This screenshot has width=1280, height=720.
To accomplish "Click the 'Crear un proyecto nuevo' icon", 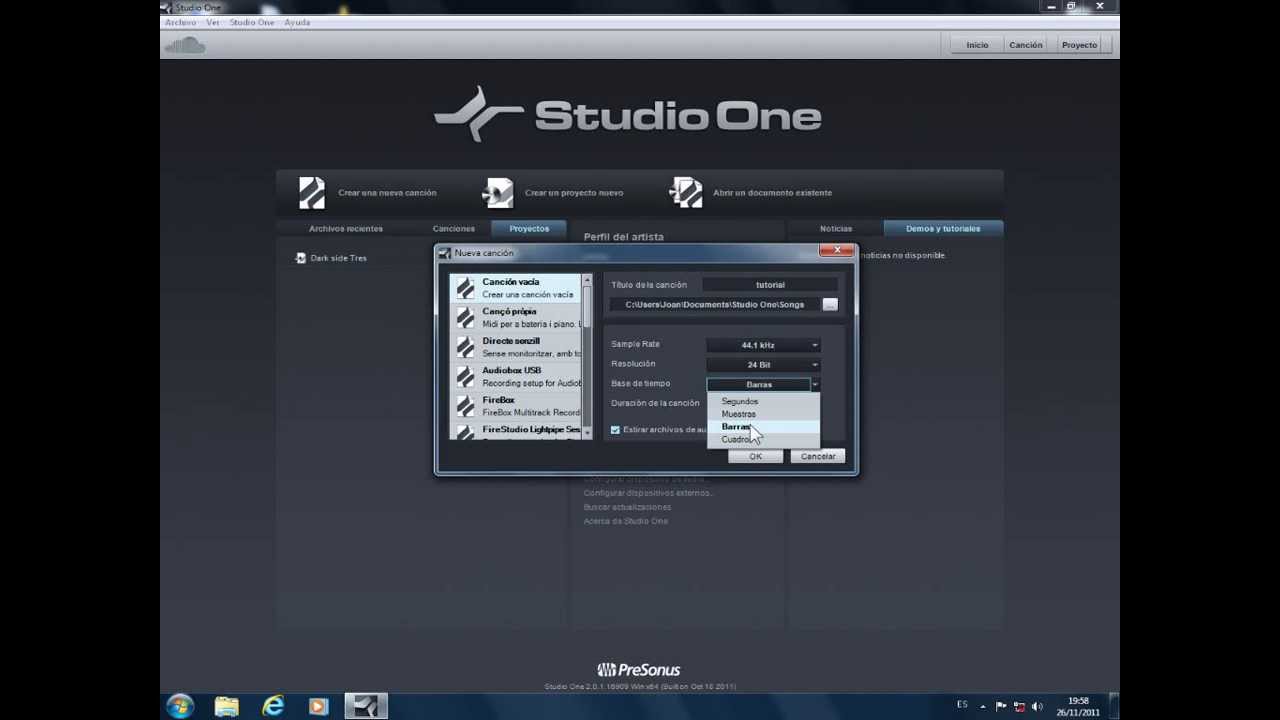I will click(x=498, y=193).
